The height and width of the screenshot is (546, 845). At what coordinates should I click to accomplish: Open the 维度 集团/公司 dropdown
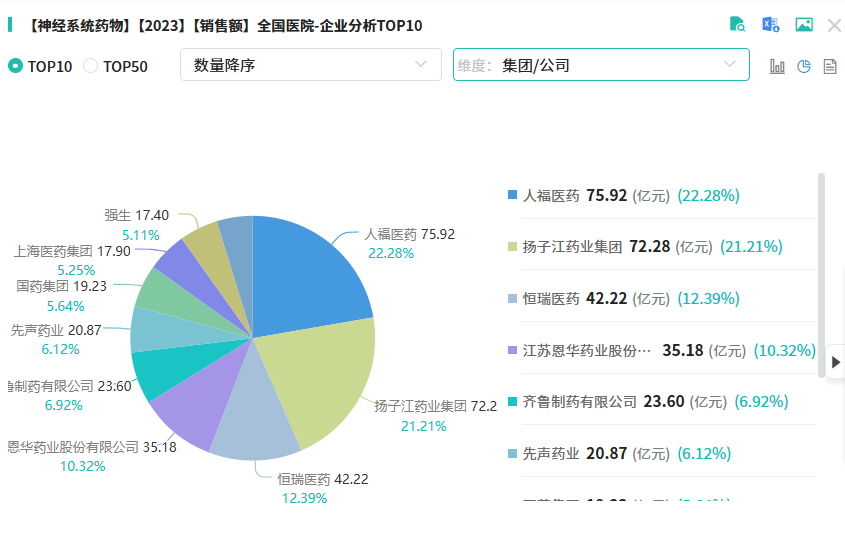coord(601,65)
